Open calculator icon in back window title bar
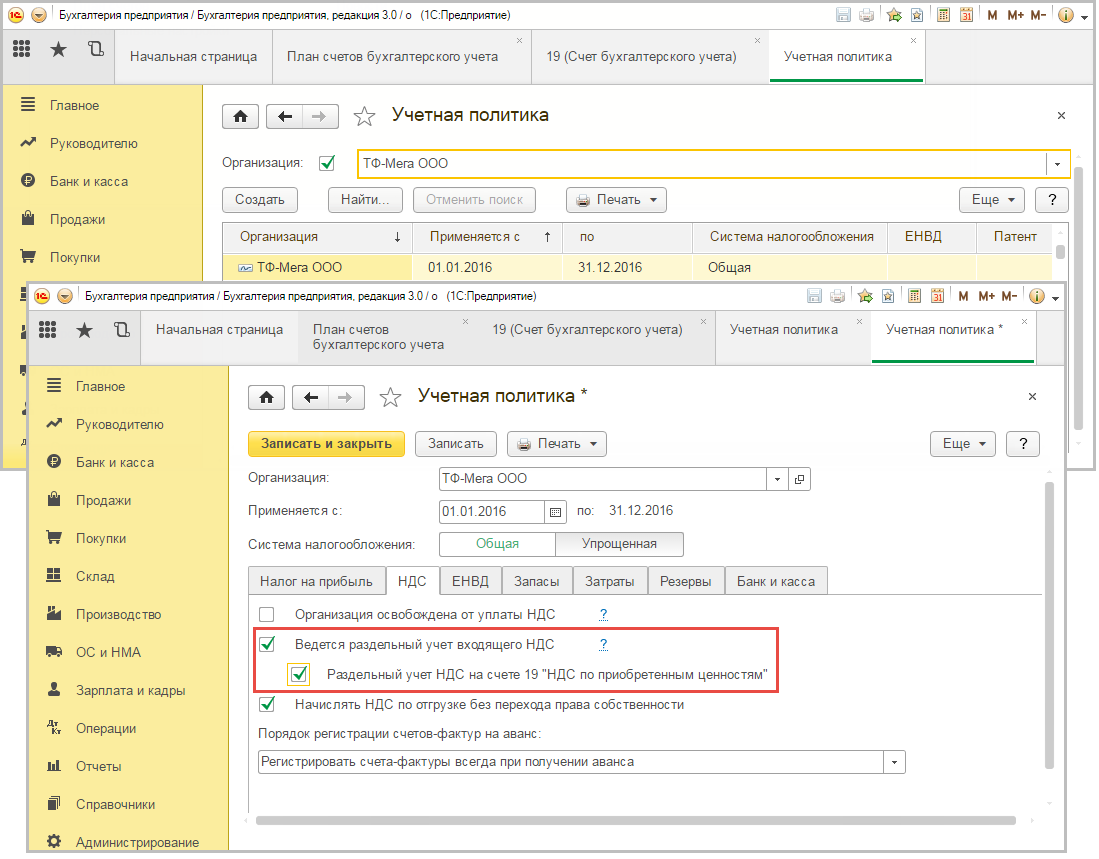Image resolution: width=1099 pixels, height=859 pixels. coord(943,15)
